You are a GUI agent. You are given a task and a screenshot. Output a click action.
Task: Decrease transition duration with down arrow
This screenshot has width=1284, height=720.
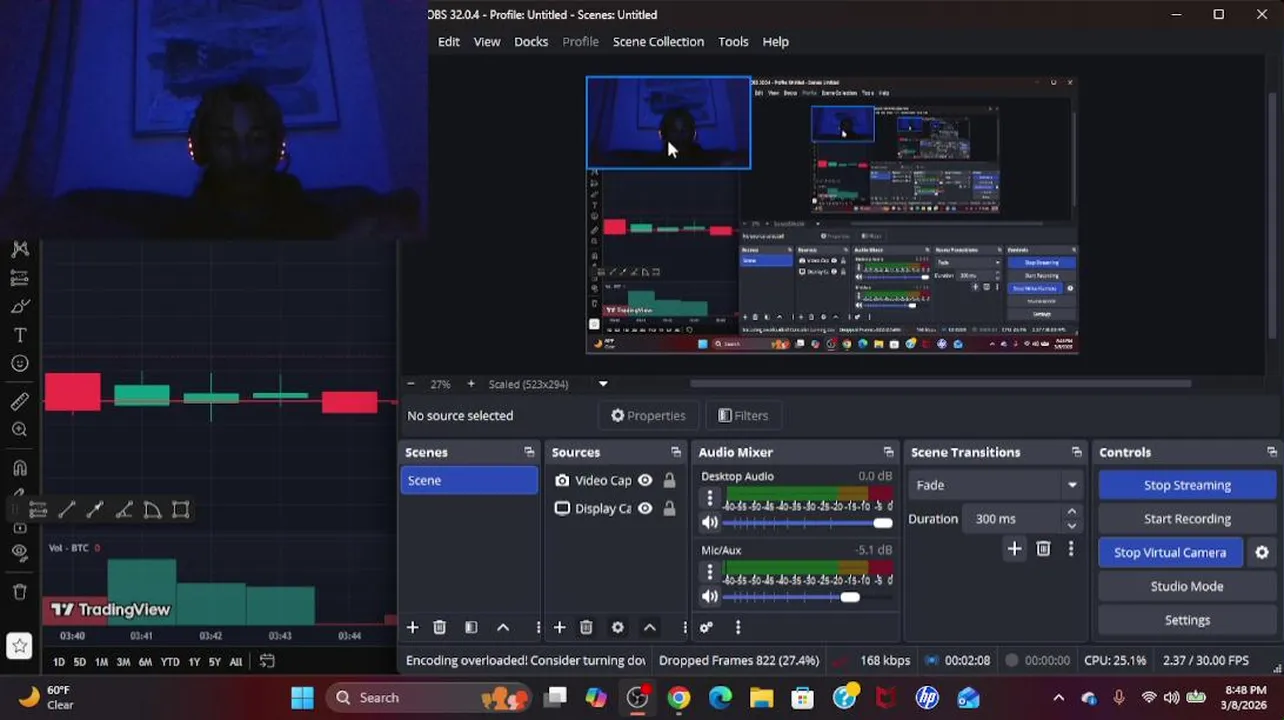(x=1072, y=526)
